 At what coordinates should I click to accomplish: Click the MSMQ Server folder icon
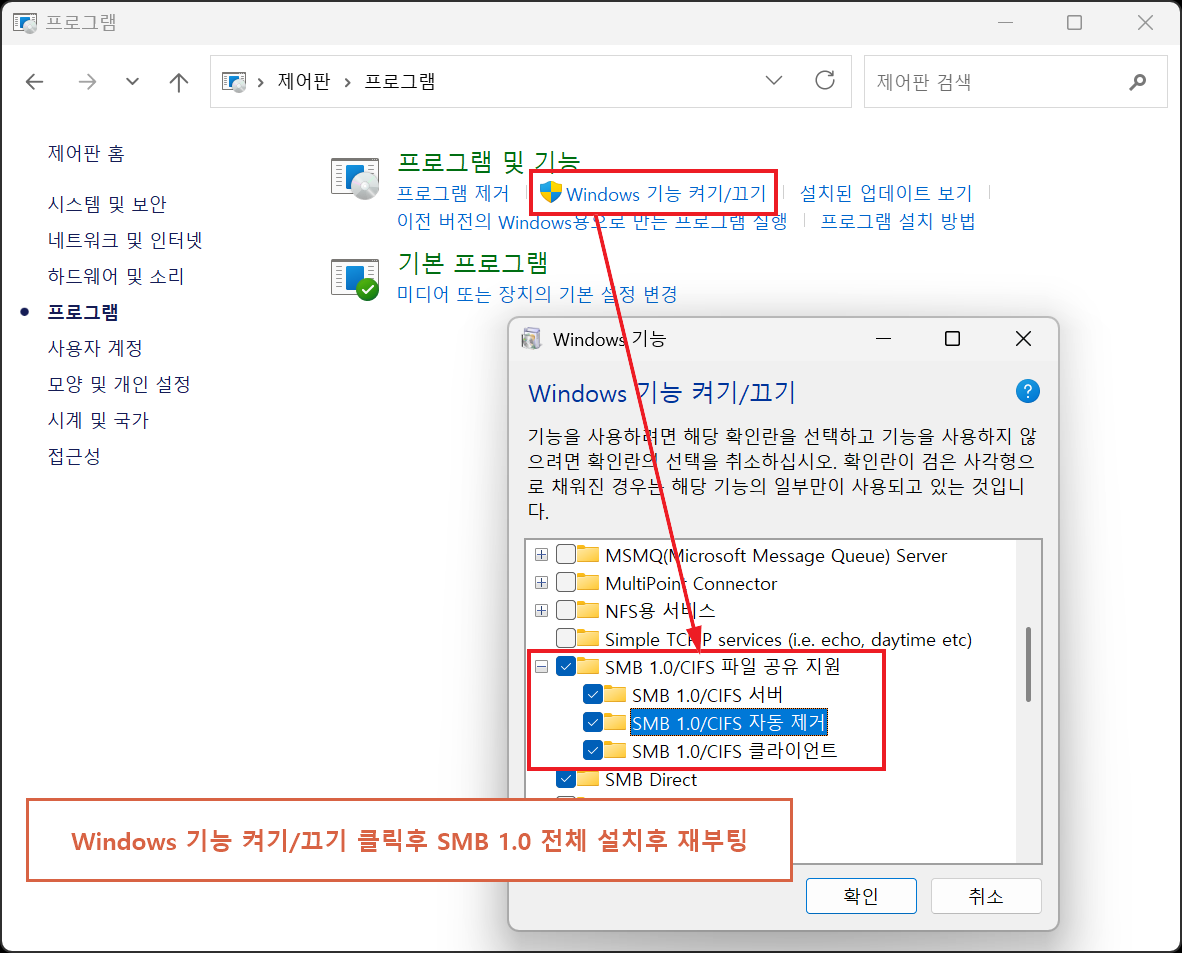pyautogui.click(x=588, y=555)
